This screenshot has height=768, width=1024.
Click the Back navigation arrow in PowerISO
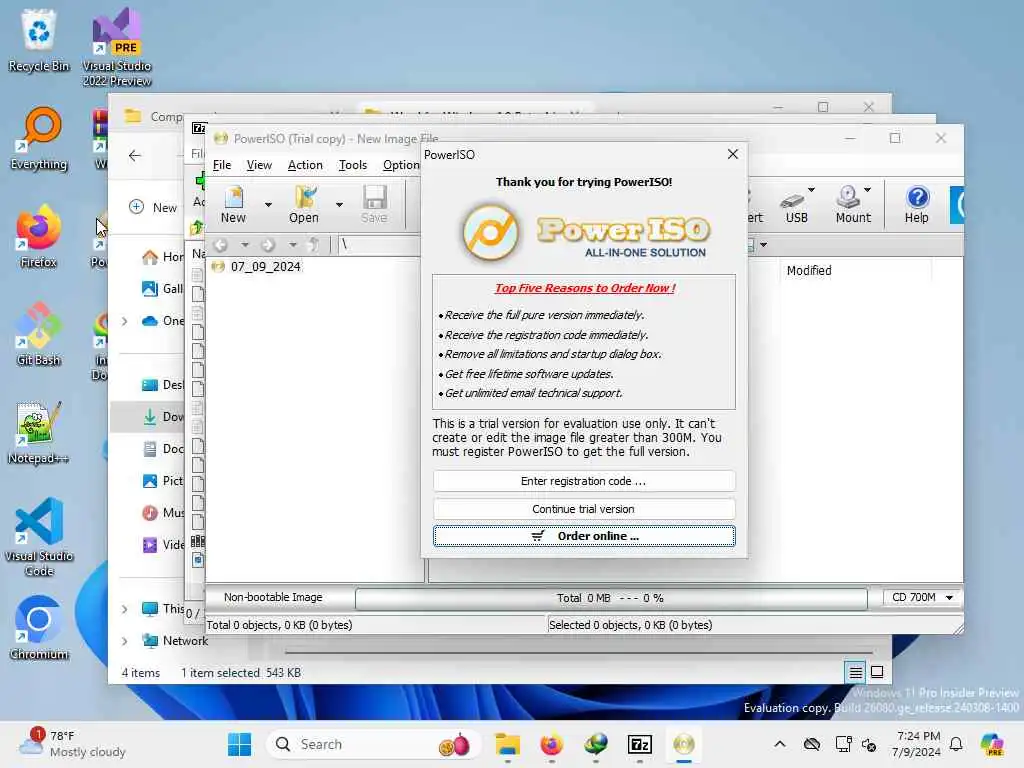[221, 245]
